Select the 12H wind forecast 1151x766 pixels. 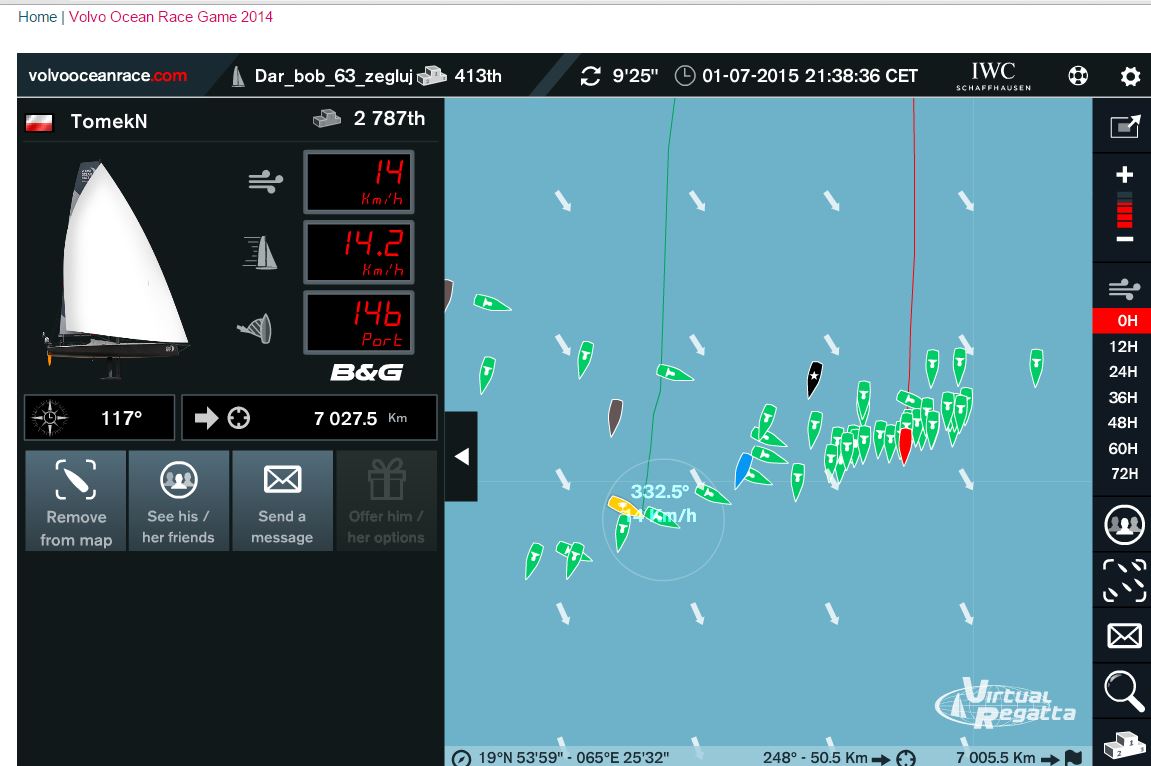[1123, 346]
